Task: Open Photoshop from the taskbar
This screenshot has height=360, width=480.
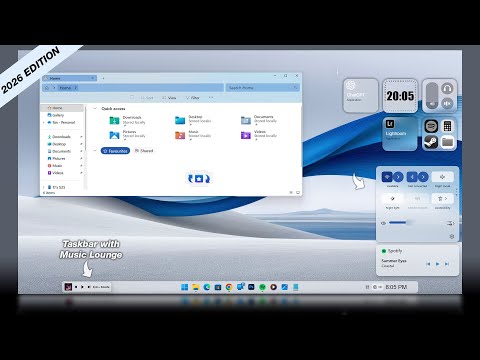Action: [x=251, y=287]
